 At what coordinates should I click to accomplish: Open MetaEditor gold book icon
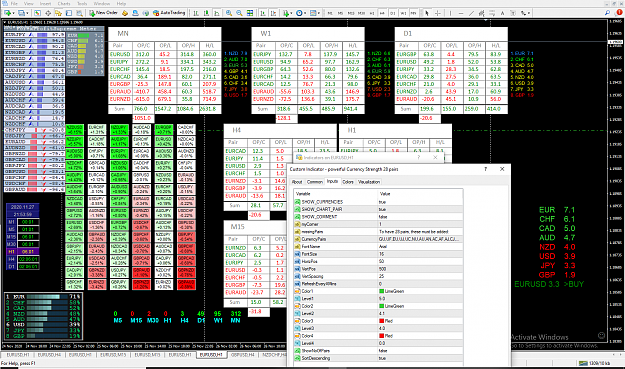click(x=125, y=13)
